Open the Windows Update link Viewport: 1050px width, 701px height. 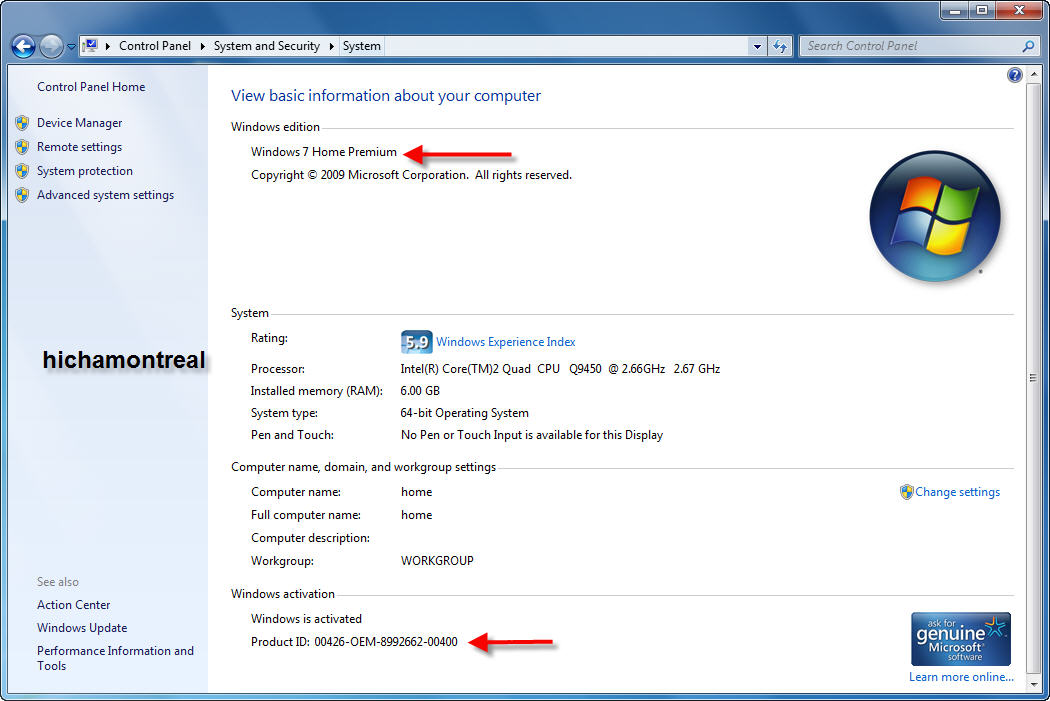pyautogui.click(x=82, y=628)
